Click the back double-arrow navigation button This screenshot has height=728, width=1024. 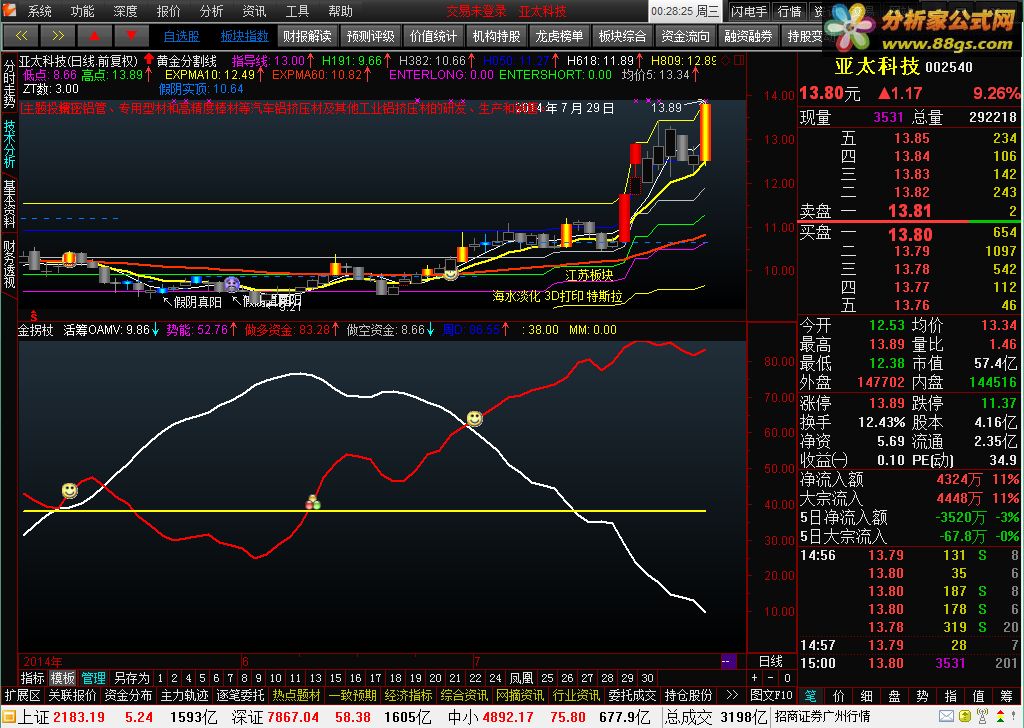click(21, 36)
